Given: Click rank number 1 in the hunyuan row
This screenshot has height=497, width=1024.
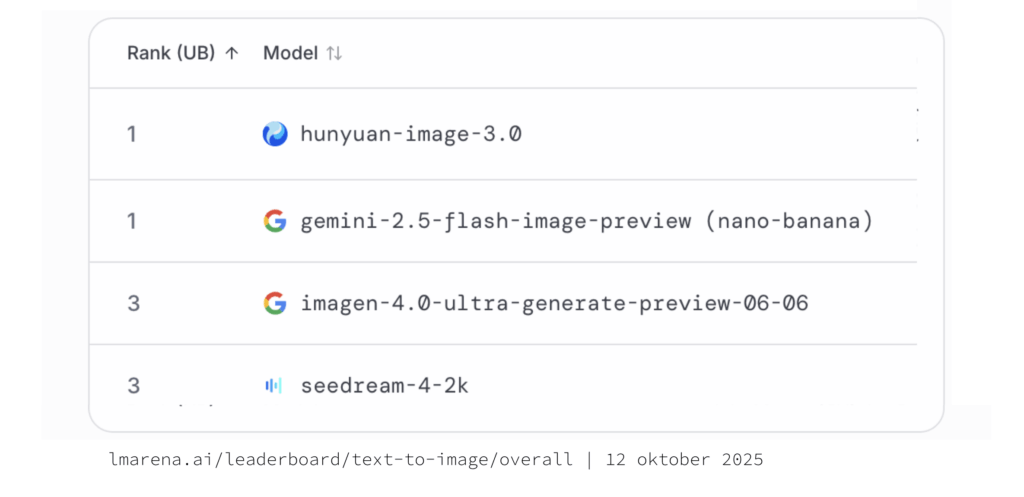Looking at the screenshot, I should (132, 134).
